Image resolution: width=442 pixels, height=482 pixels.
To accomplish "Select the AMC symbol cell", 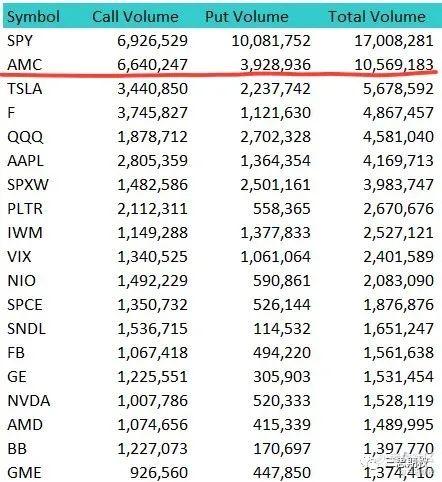I will tap(25, 65).
